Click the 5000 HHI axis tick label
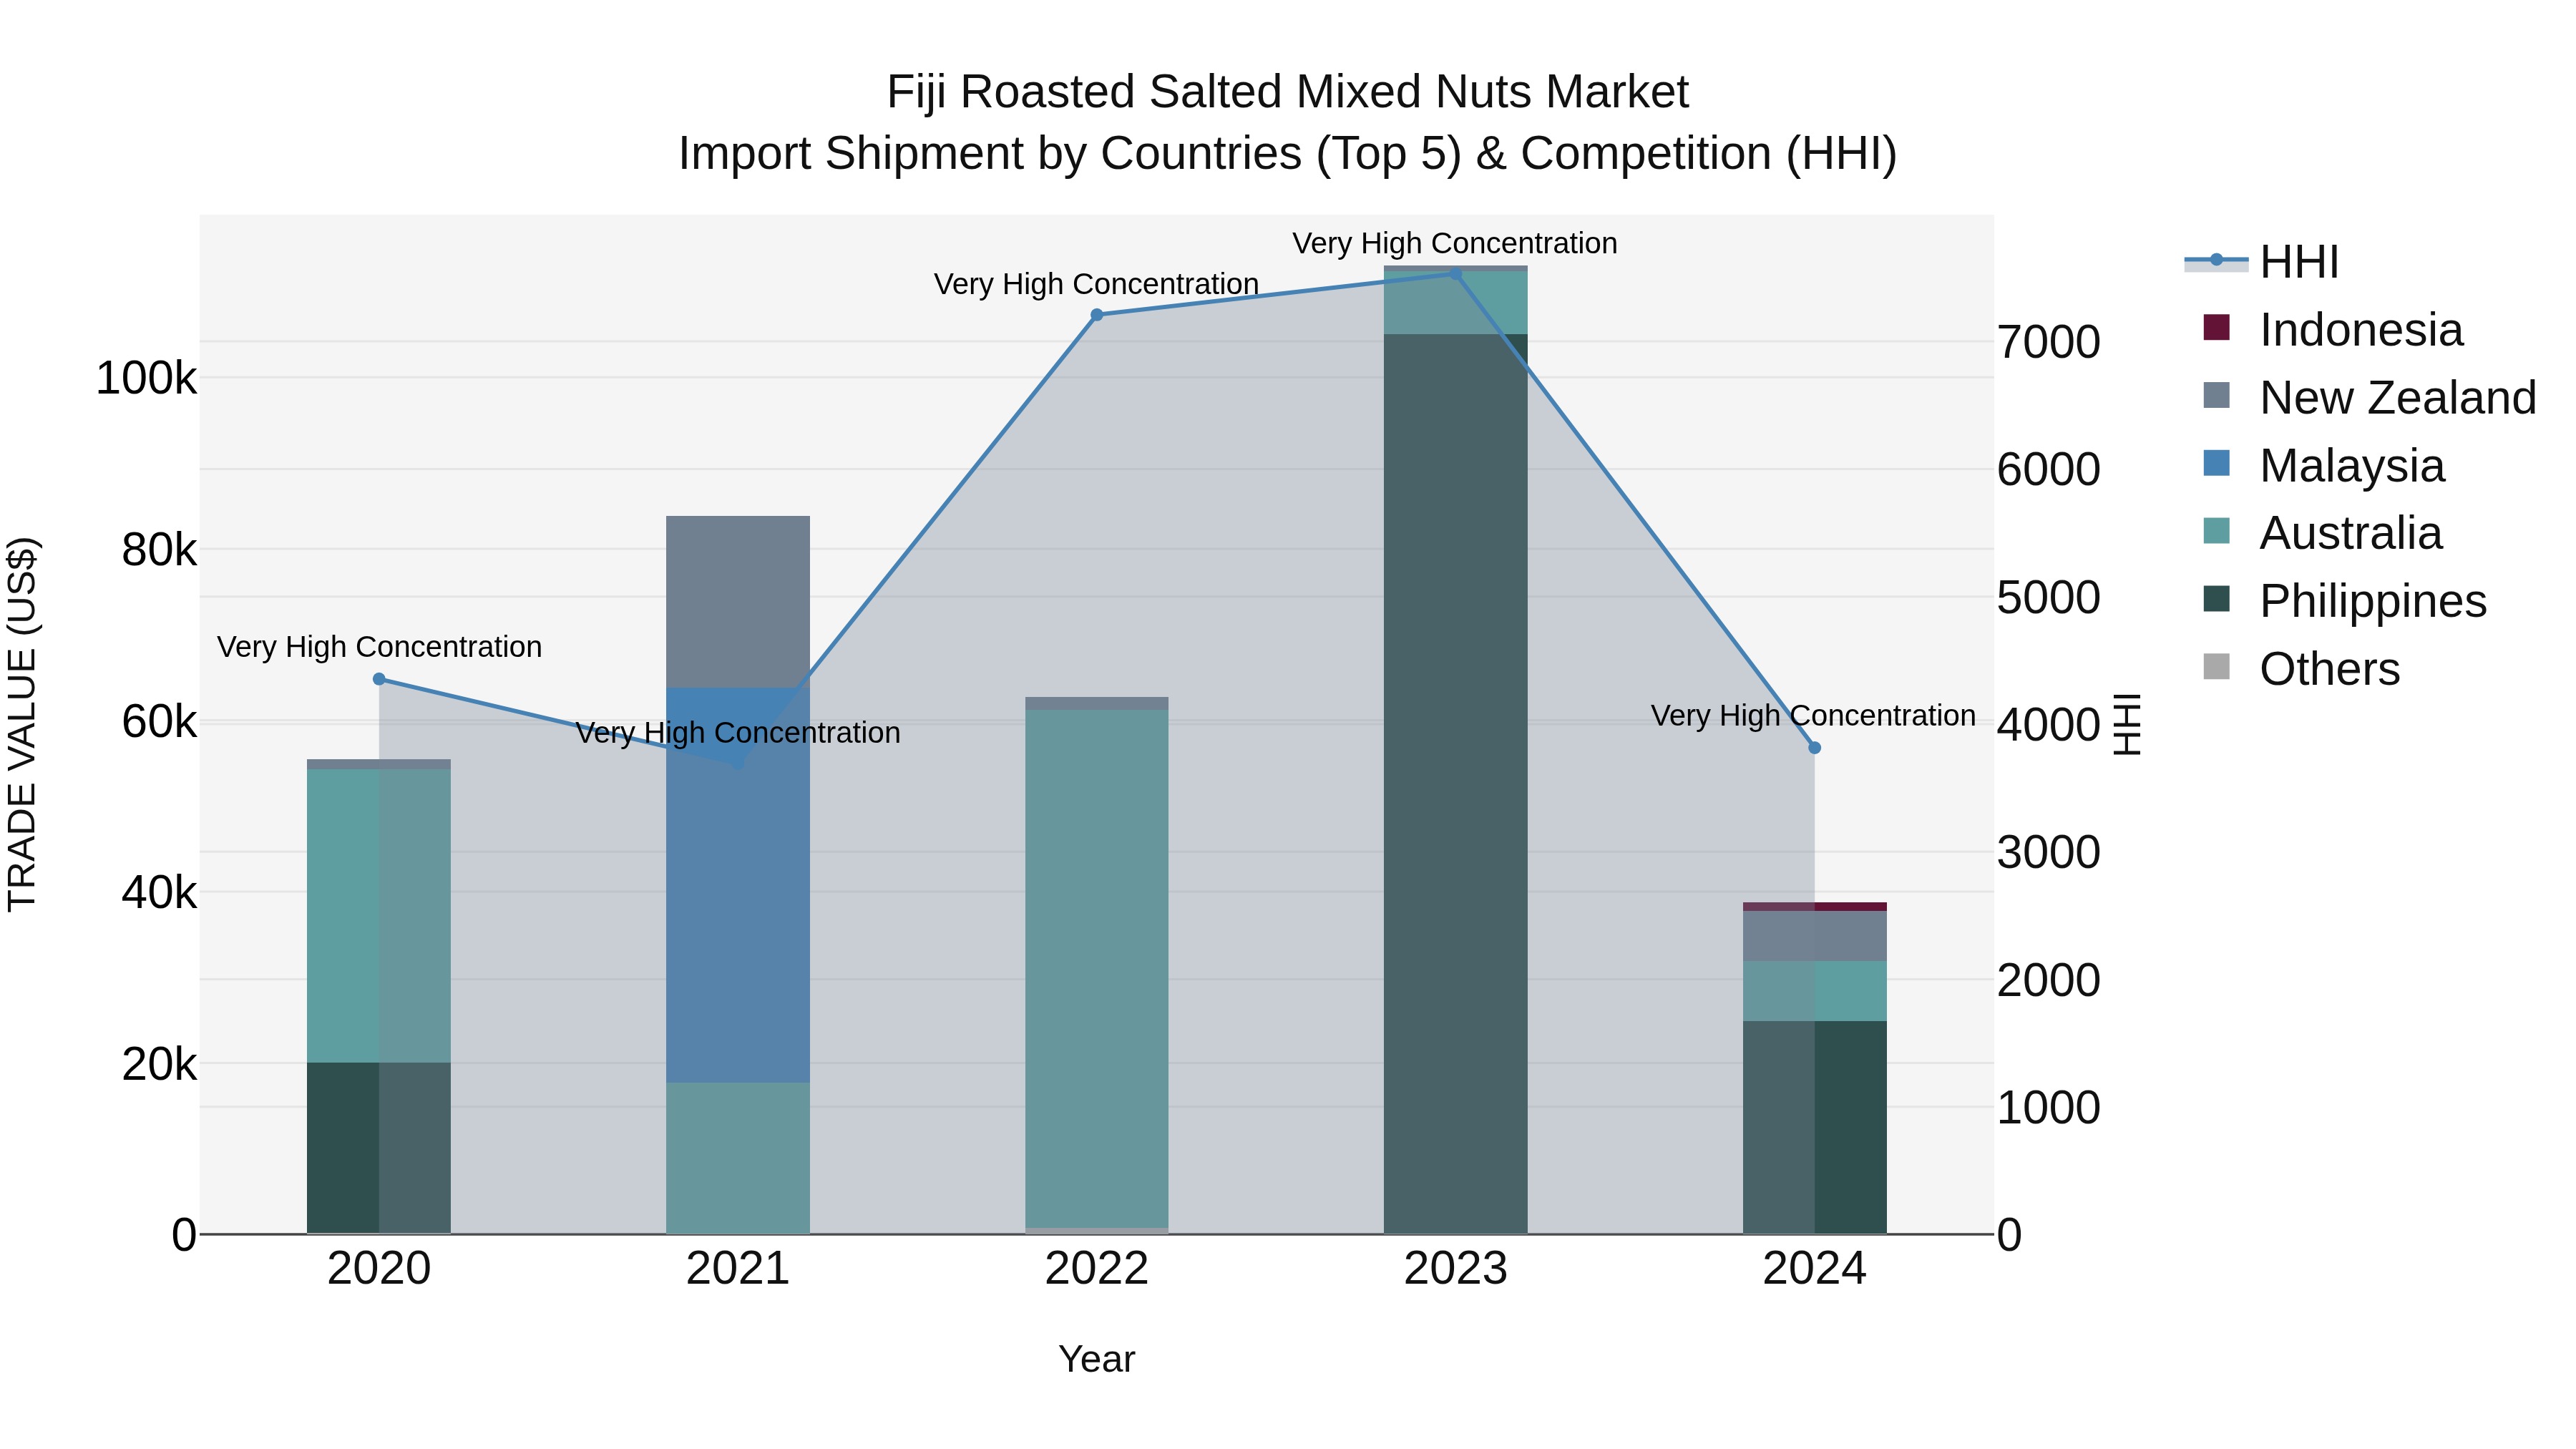 [2049, 598]
